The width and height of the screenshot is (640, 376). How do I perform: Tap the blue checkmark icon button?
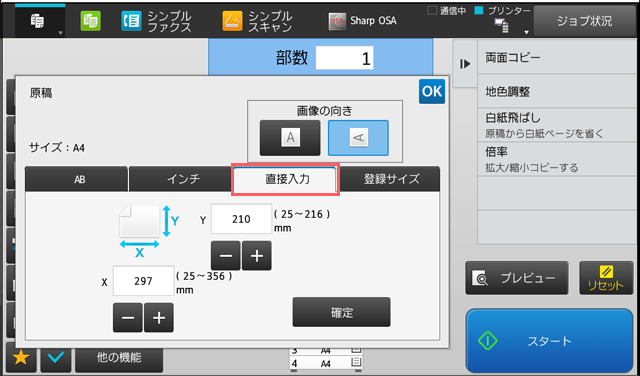[56, 358]
